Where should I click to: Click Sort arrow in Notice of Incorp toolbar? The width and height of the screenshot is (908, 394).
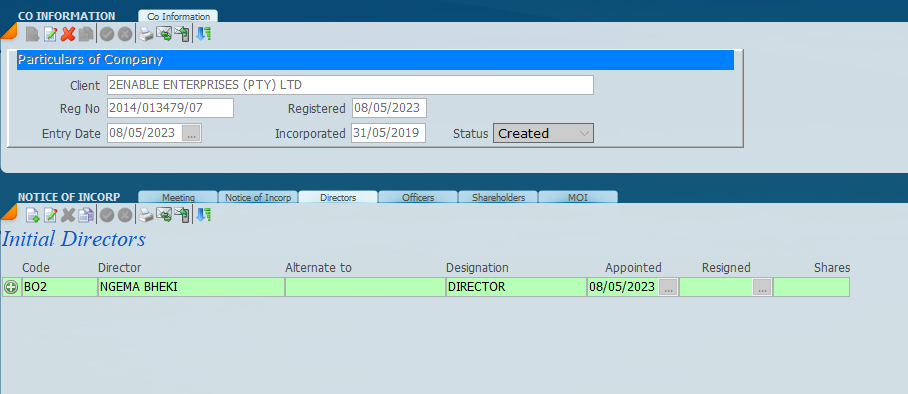pyautogui.click(x=203, y=215)
